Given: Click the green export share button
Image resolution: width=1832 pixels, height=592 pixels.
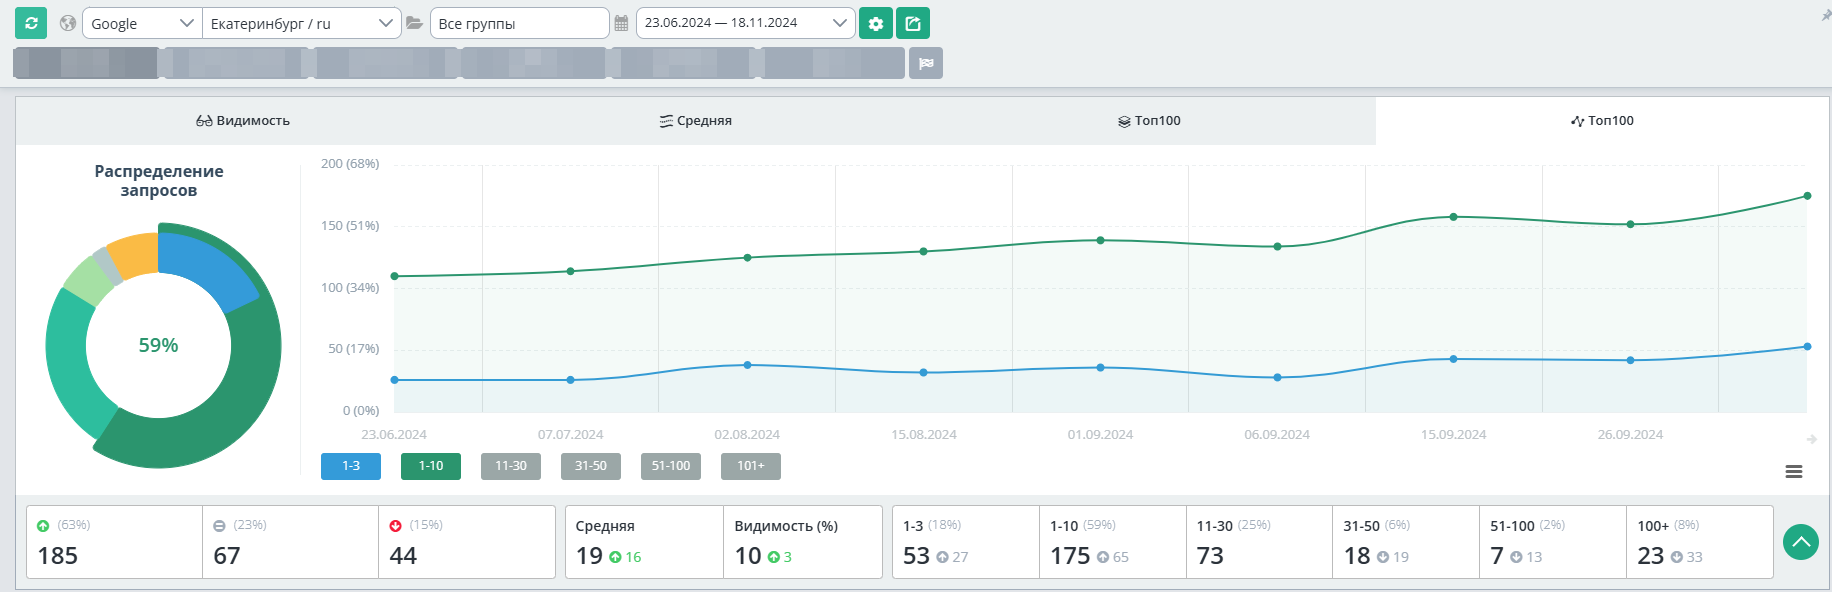Looking at the screenshot, I should [x=913, y=23].
